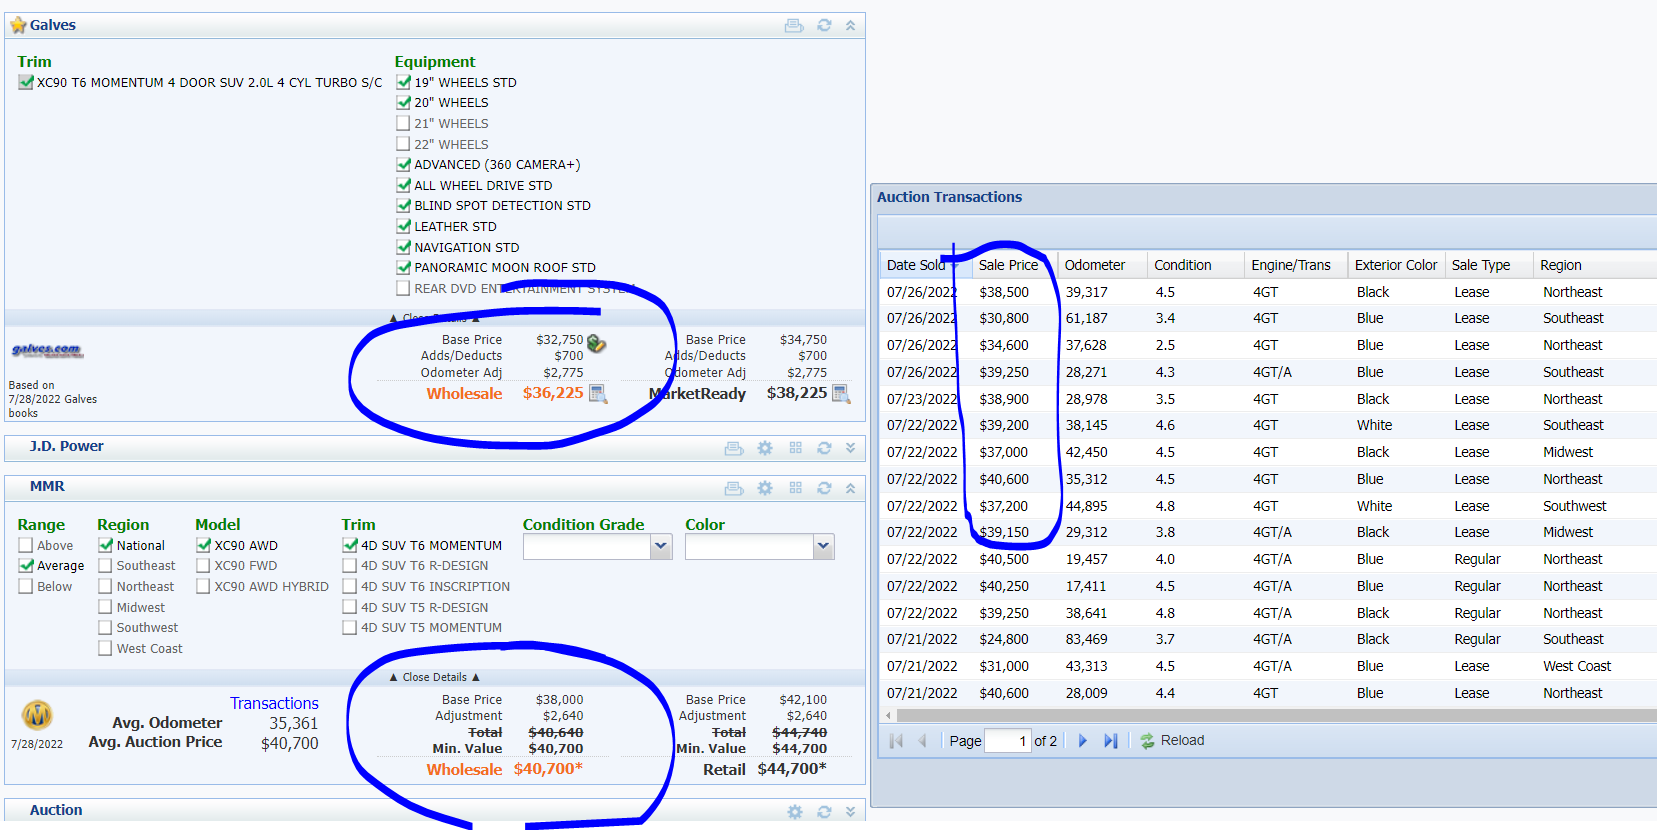
Task: Sort by Exterior Color column
Action: 1396,265
